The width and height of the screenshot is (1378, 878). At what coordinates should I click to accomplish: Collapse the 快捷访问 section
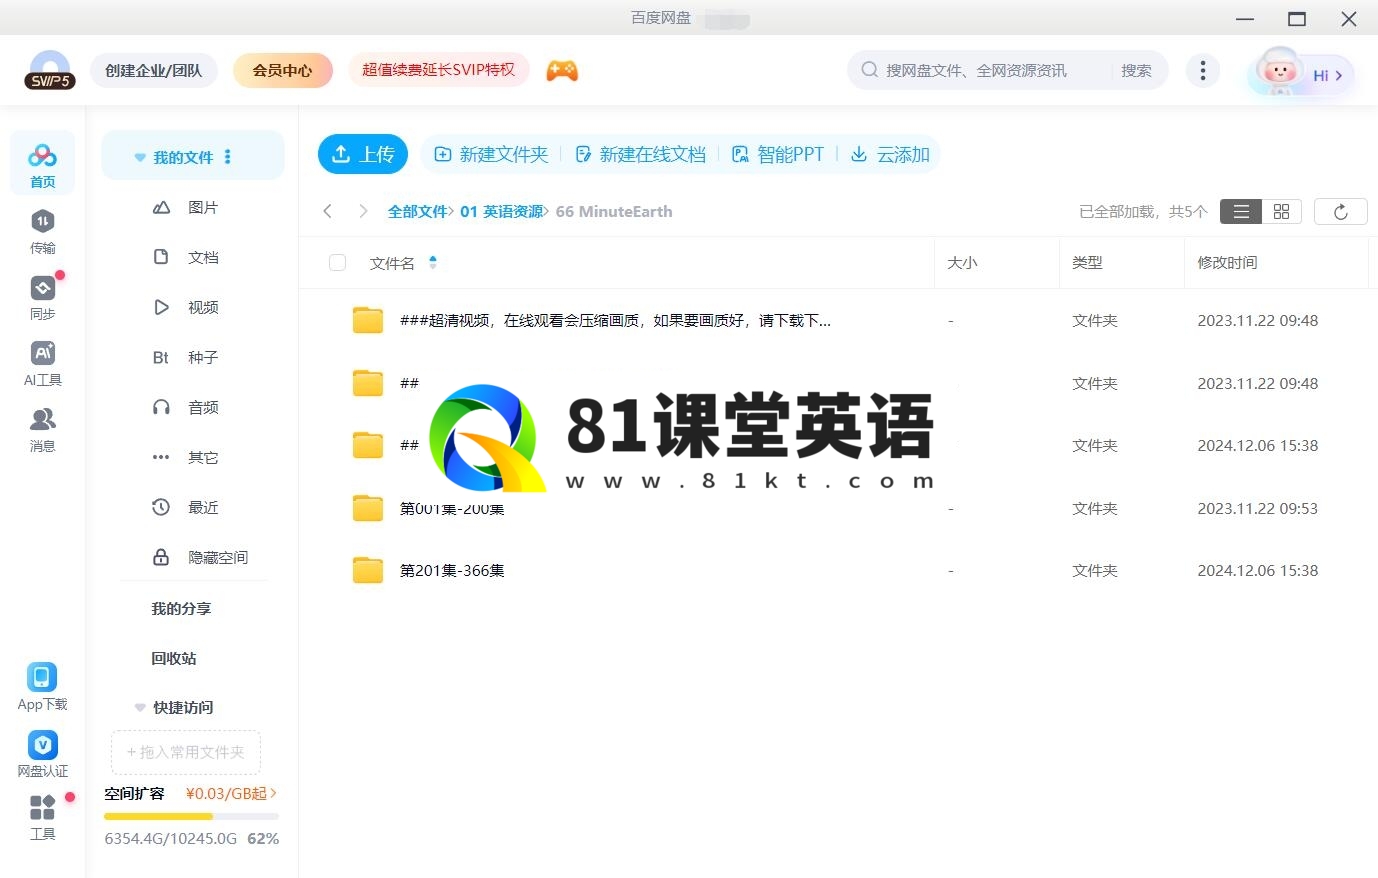(x=140, y=708)
